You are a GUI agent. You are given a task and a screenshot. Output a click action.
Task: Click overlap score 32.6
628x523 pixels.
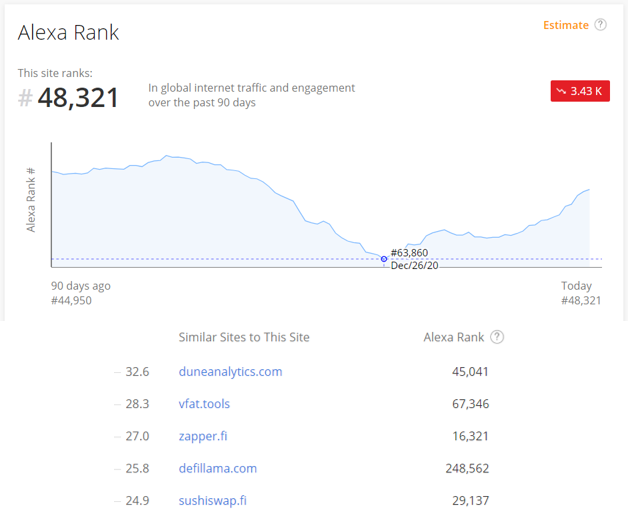(x=137, y=372)
